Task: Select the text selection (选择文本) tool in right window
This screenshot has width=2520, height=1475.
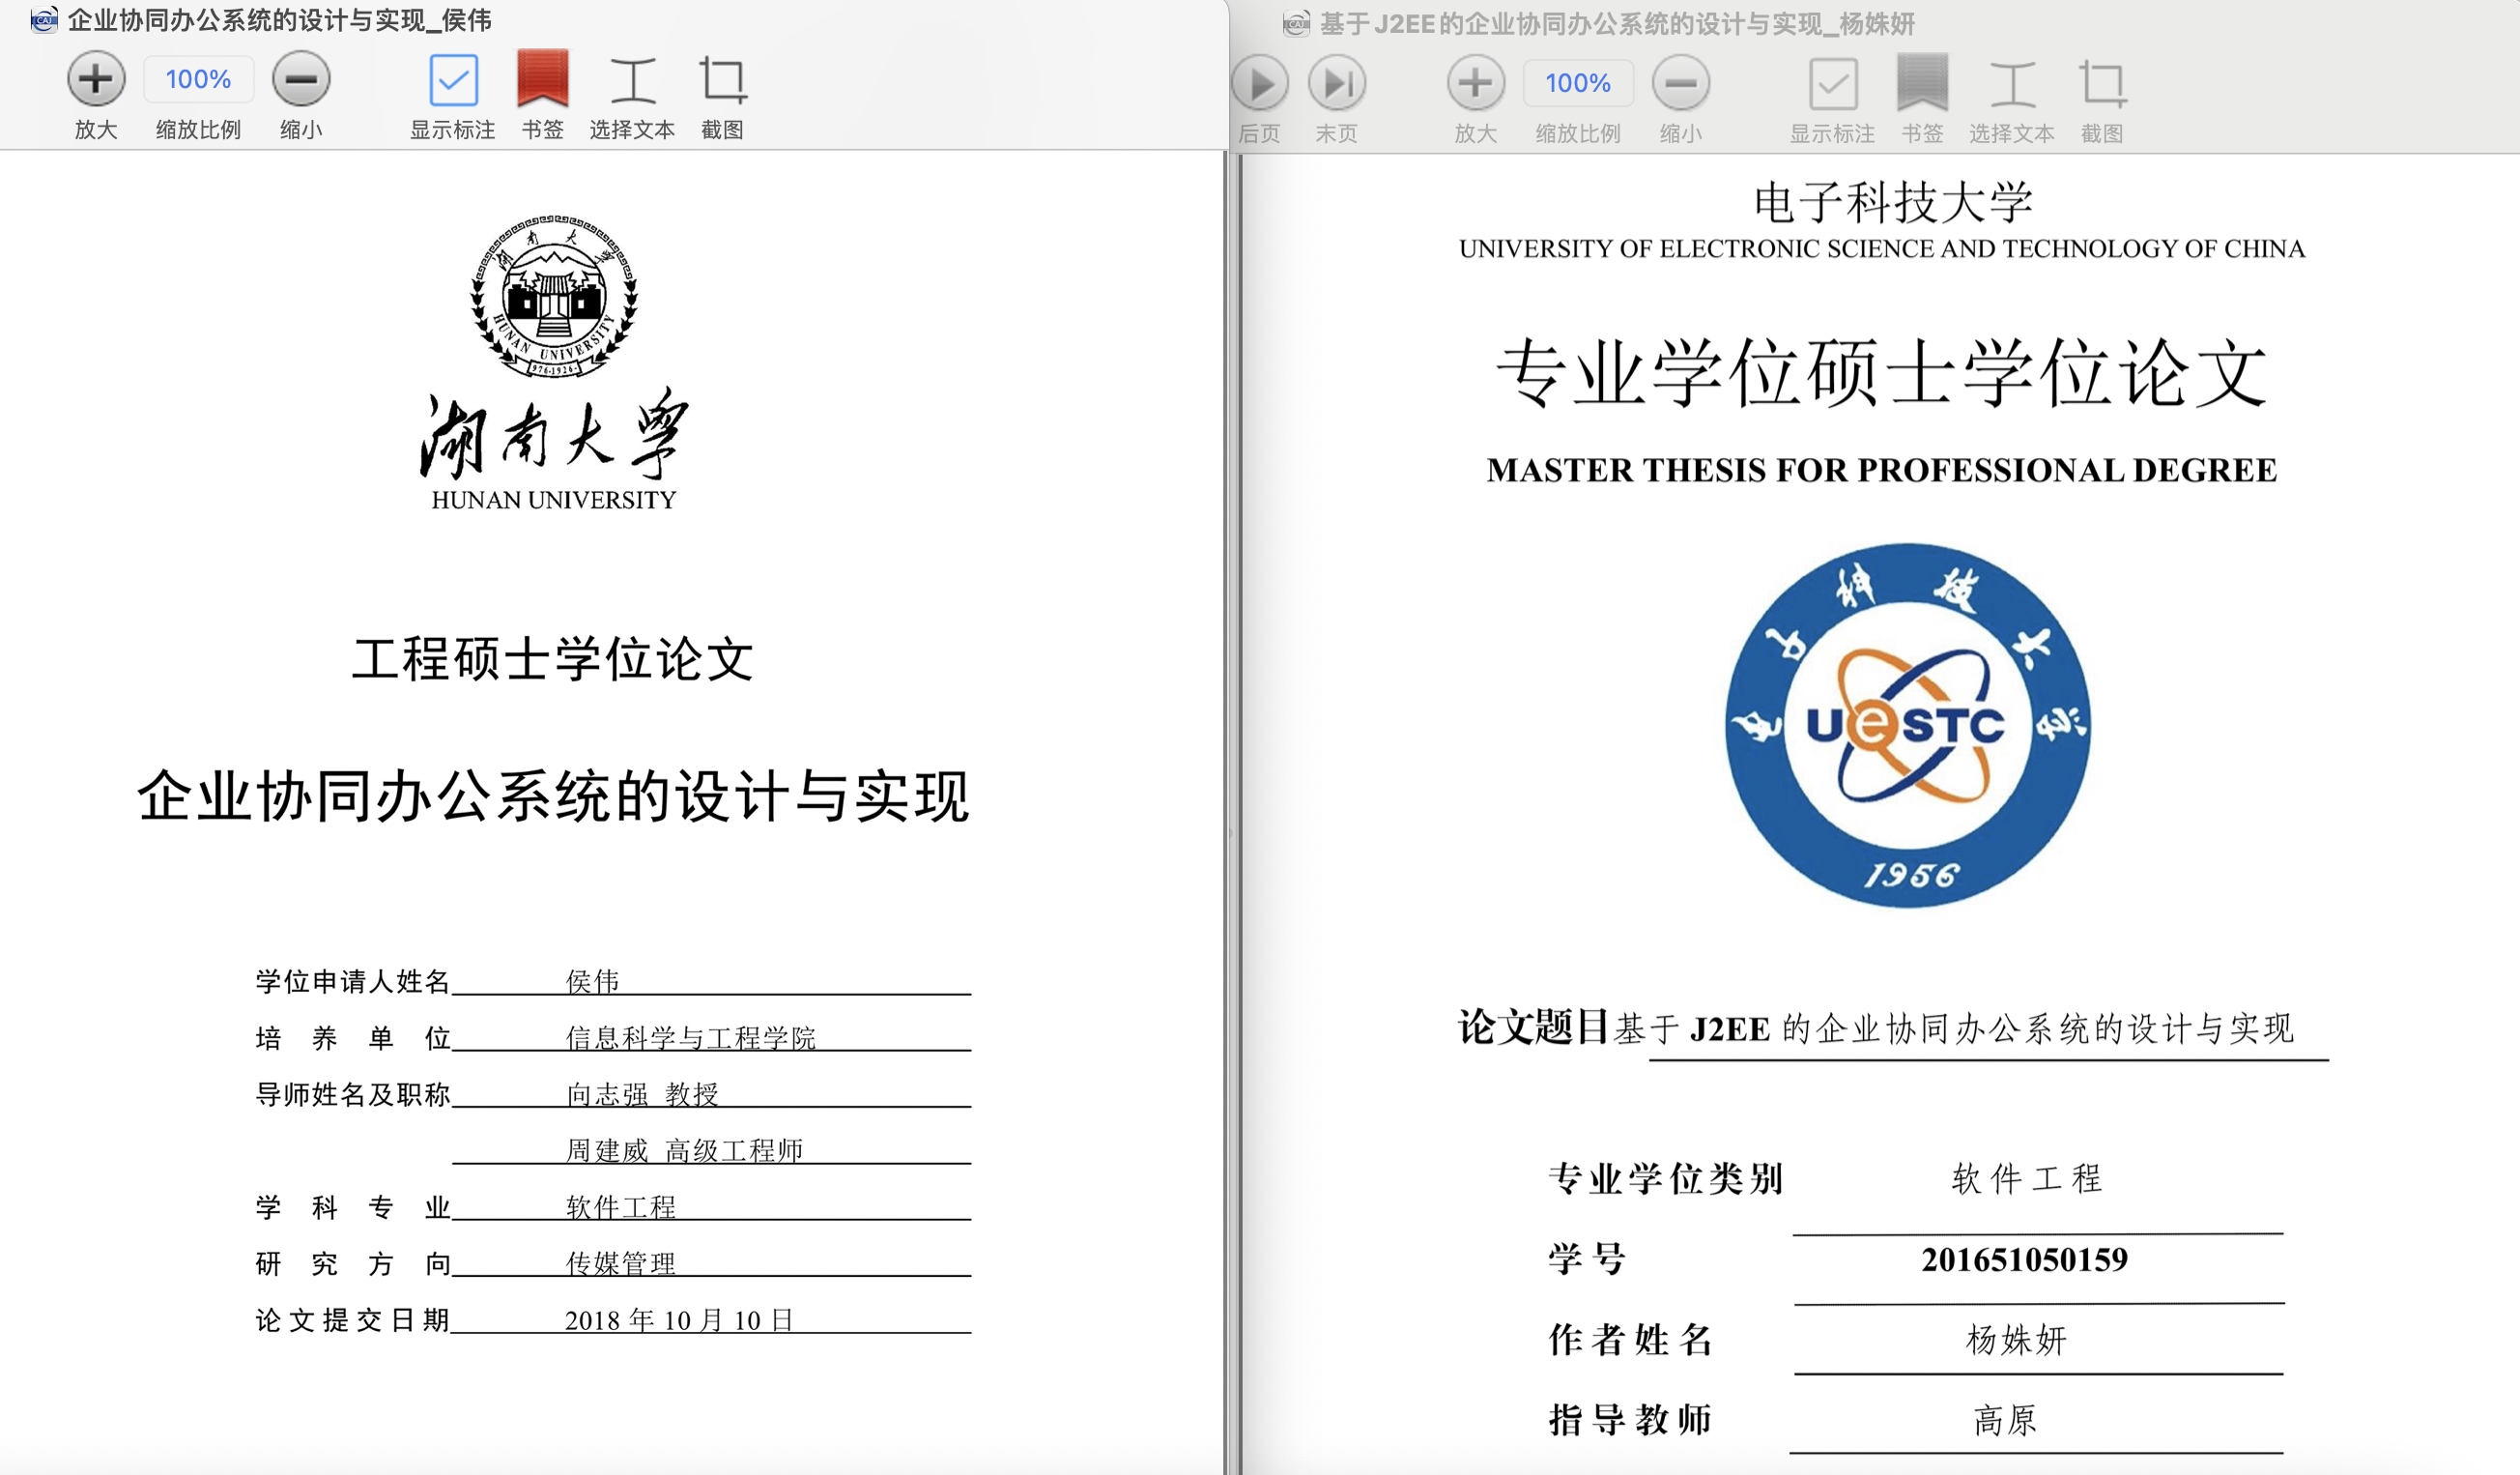Action: (x=2011, y=84)
